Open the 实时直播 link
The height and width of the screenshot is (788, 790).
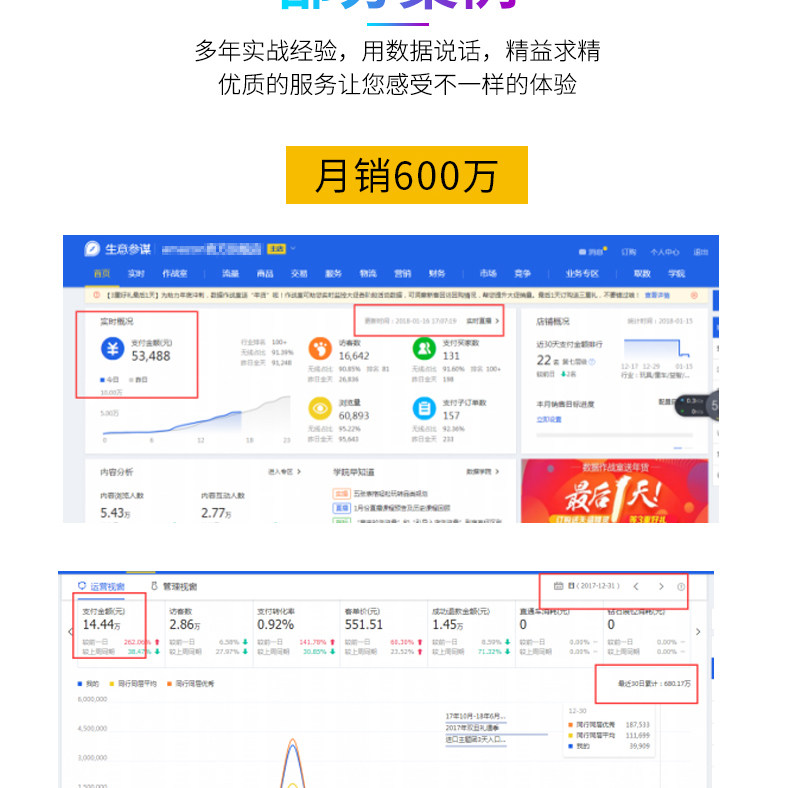click(x=483, y=321)
